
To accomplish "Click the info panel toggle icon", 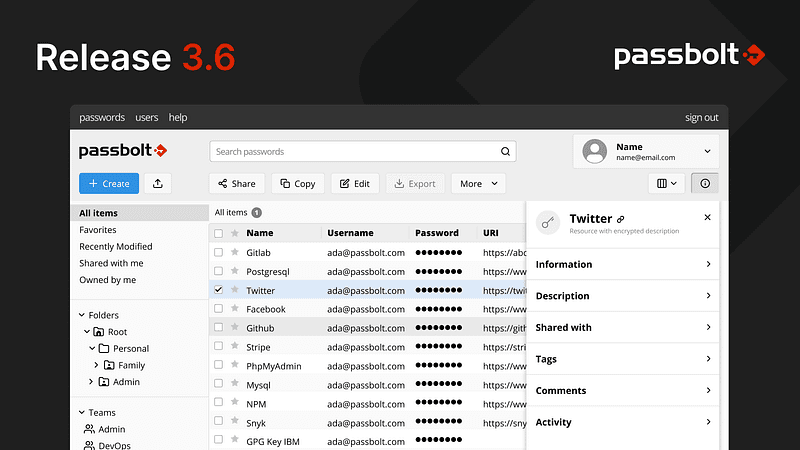I will pyautogui.click(x=704, y=183).
